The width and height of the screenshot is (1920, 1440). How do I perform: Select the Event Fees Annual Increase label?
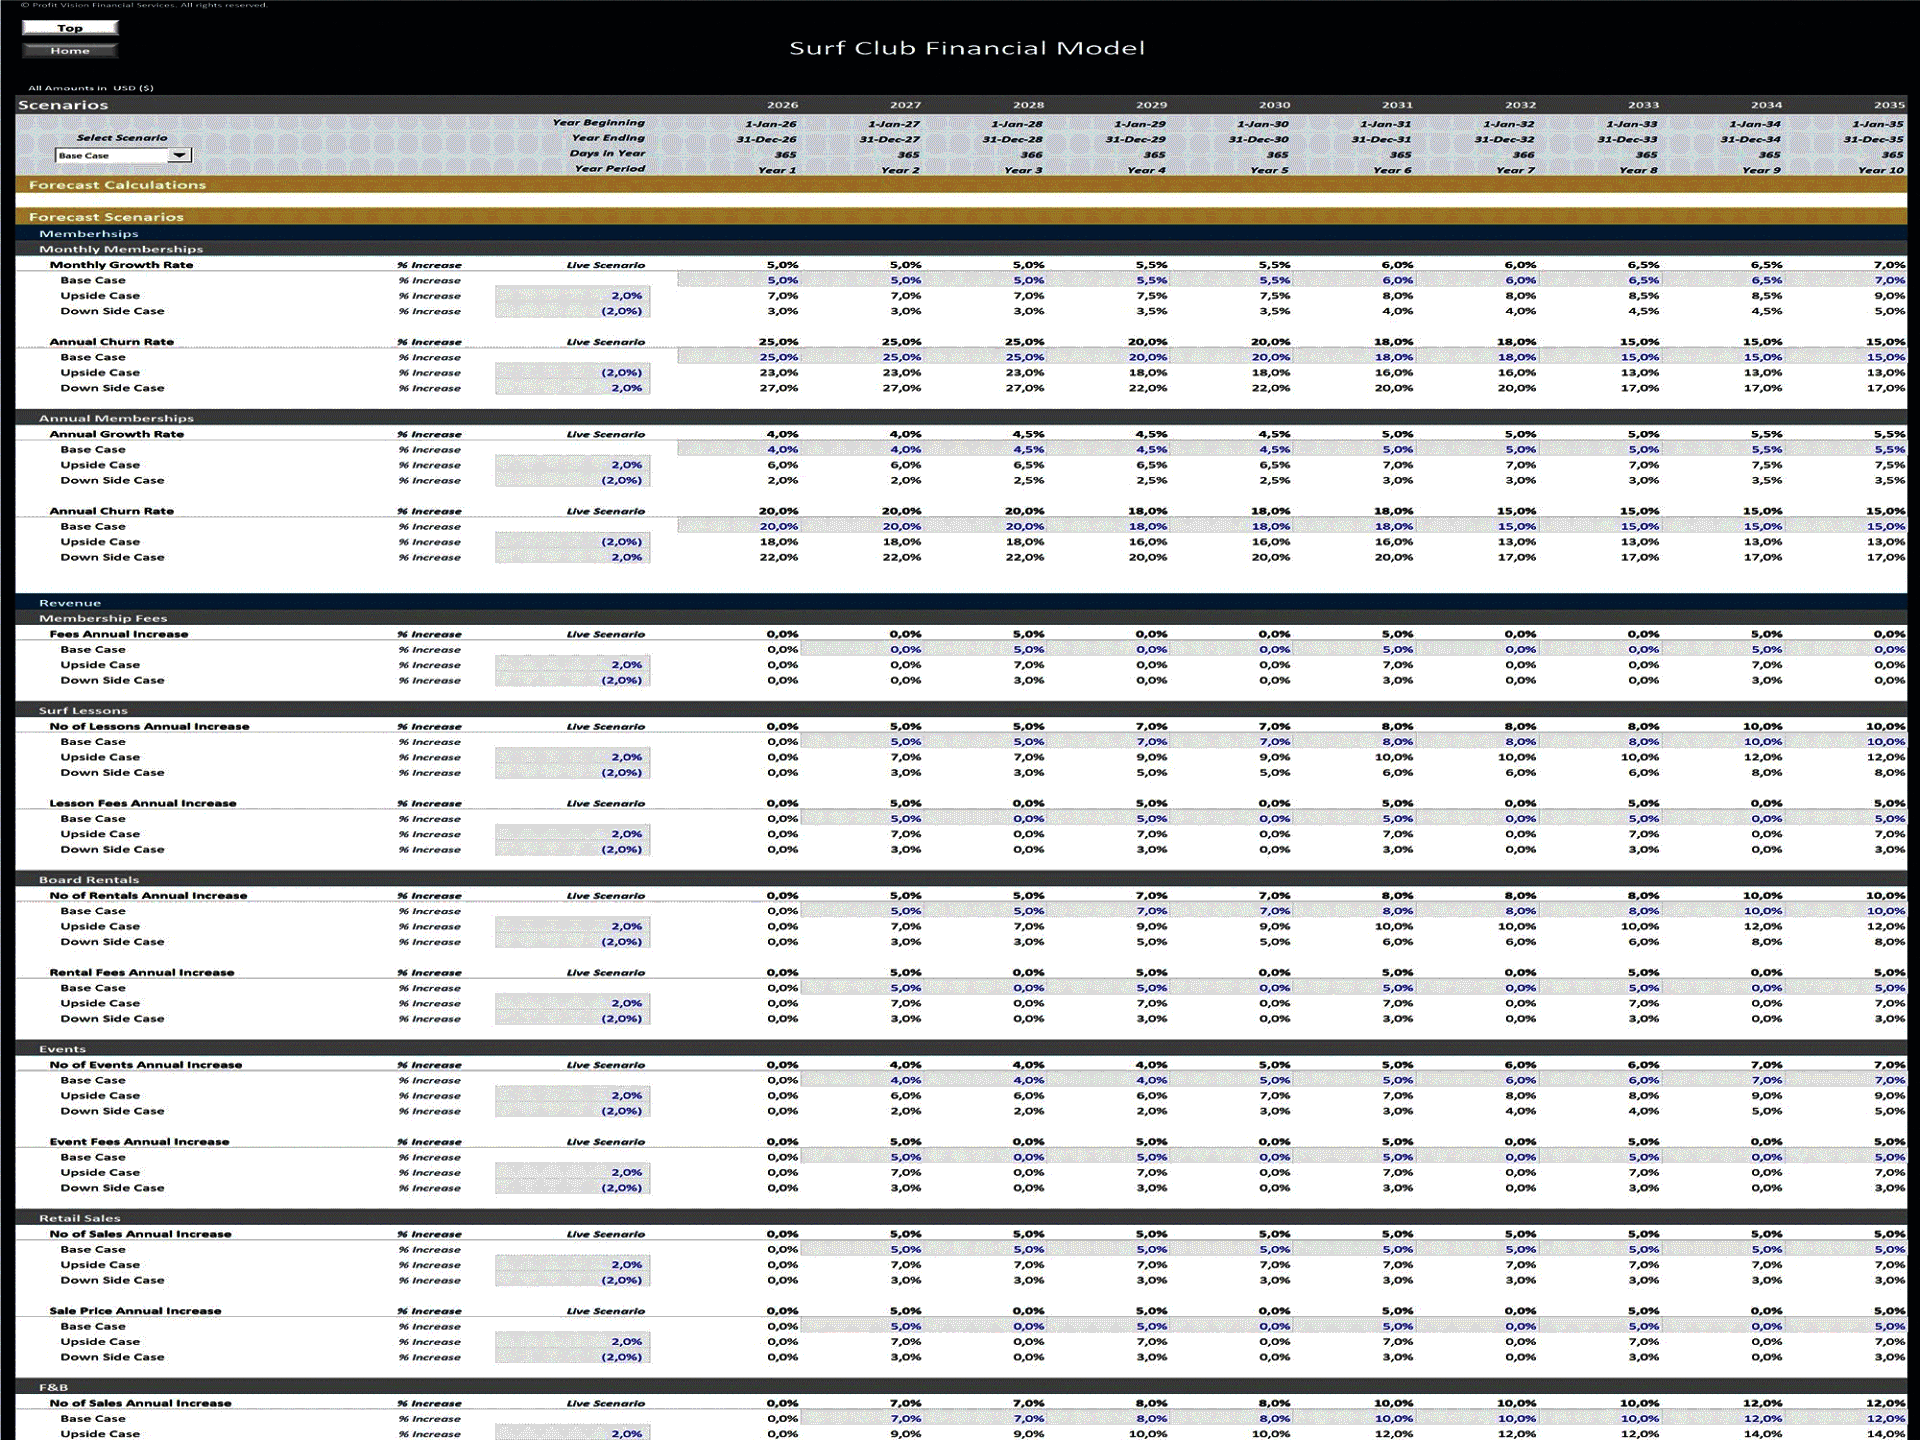[x=140, y=1142]
